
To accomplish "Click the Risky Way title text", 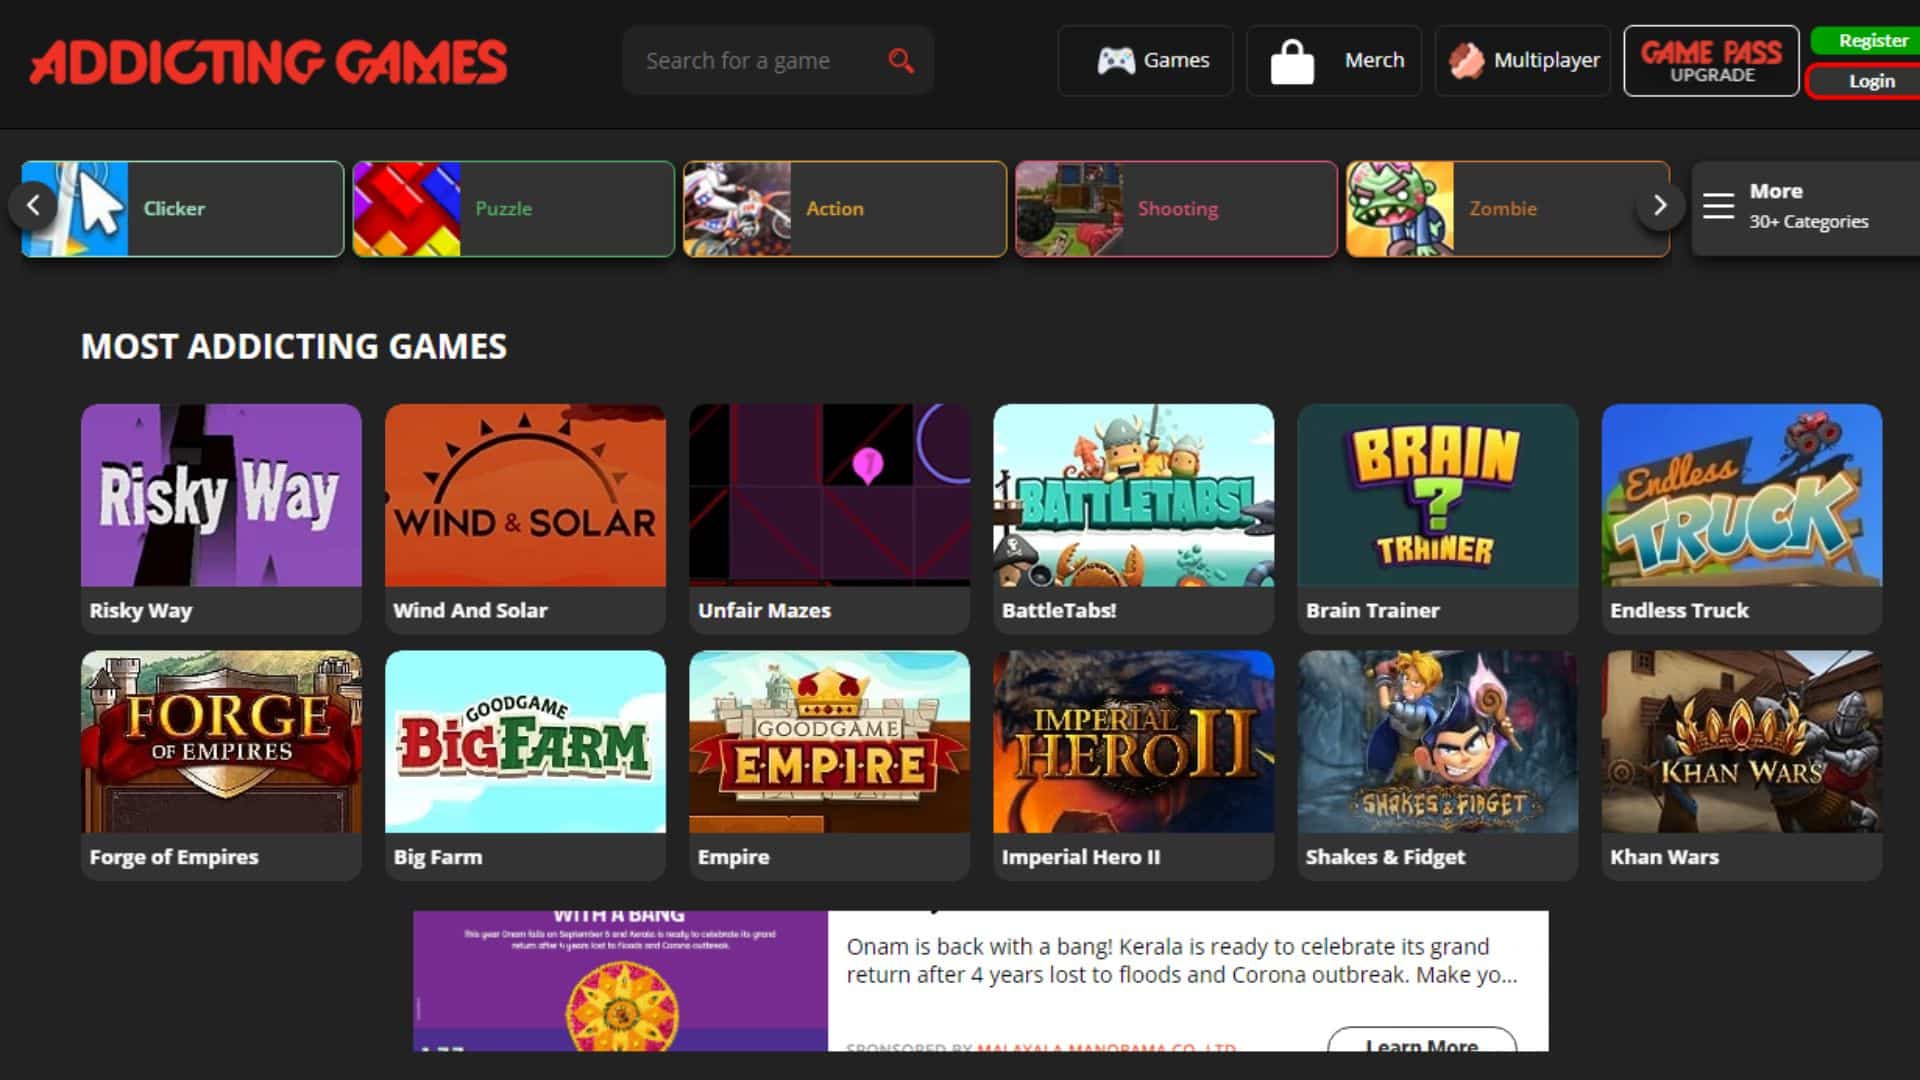I will click(x=141, y=611).
